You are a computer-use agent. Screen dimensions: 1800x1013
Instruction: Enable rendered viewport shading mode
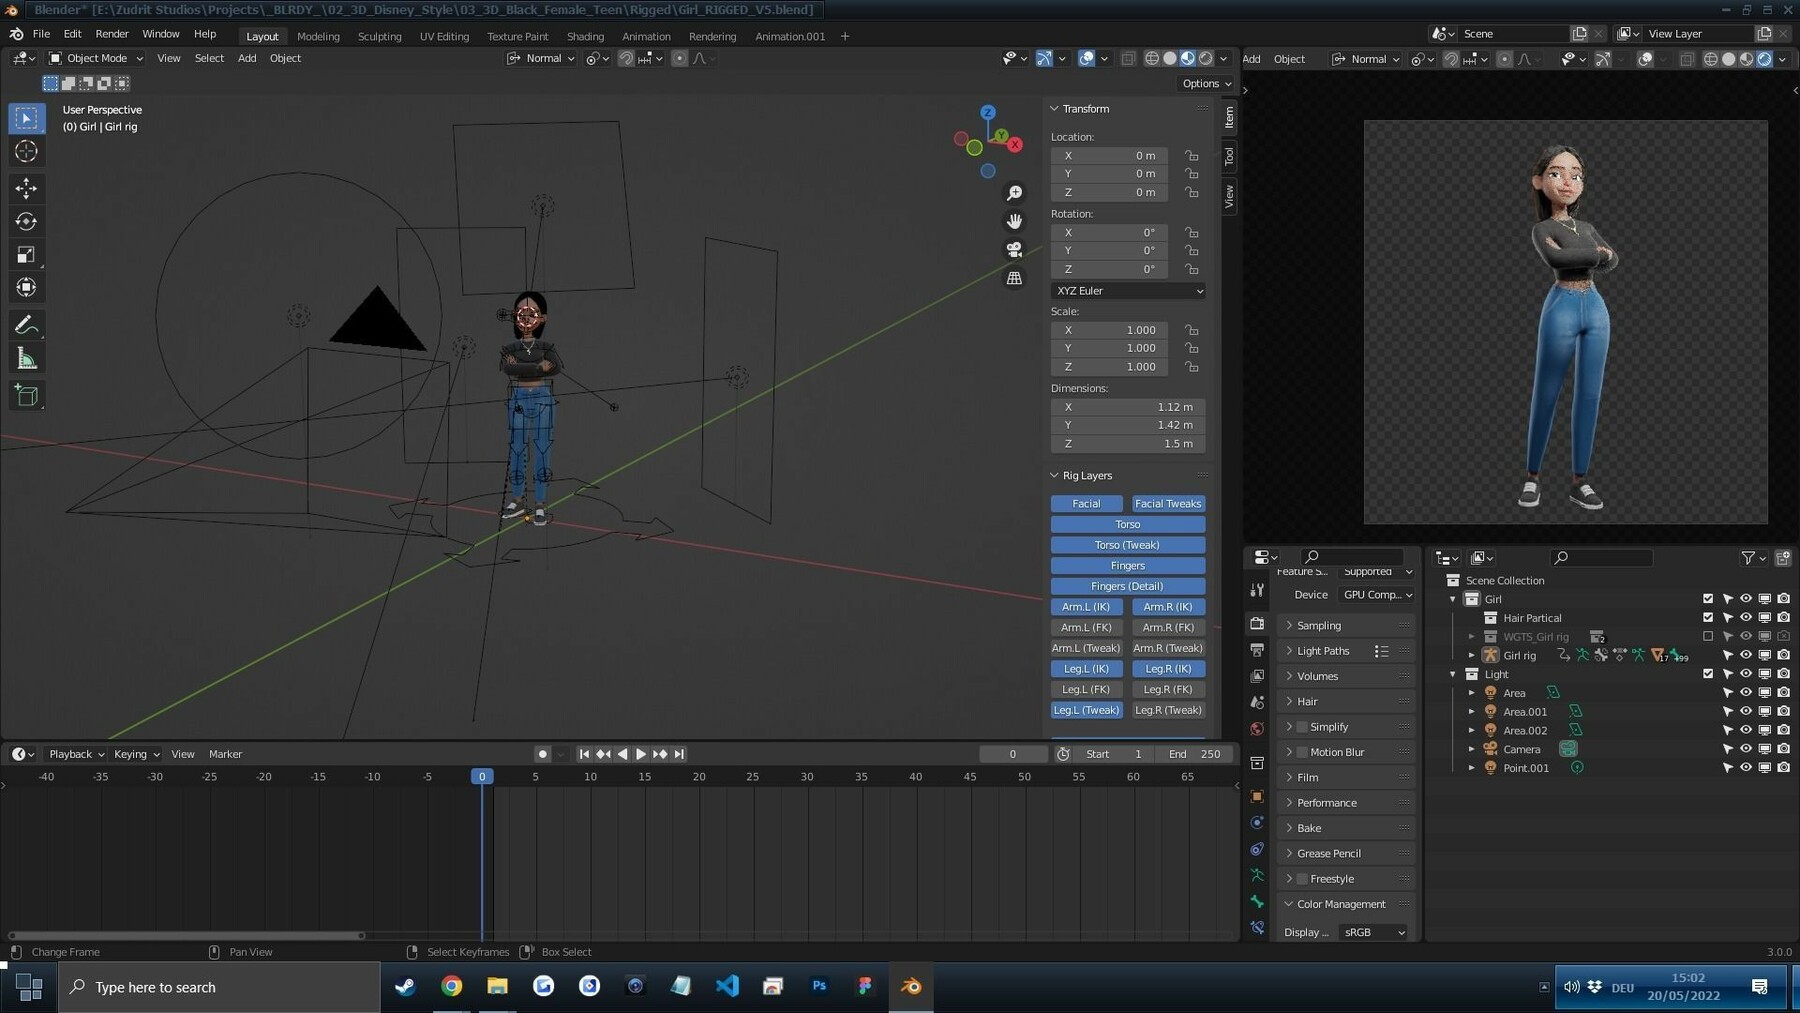tap(1204, 58)
